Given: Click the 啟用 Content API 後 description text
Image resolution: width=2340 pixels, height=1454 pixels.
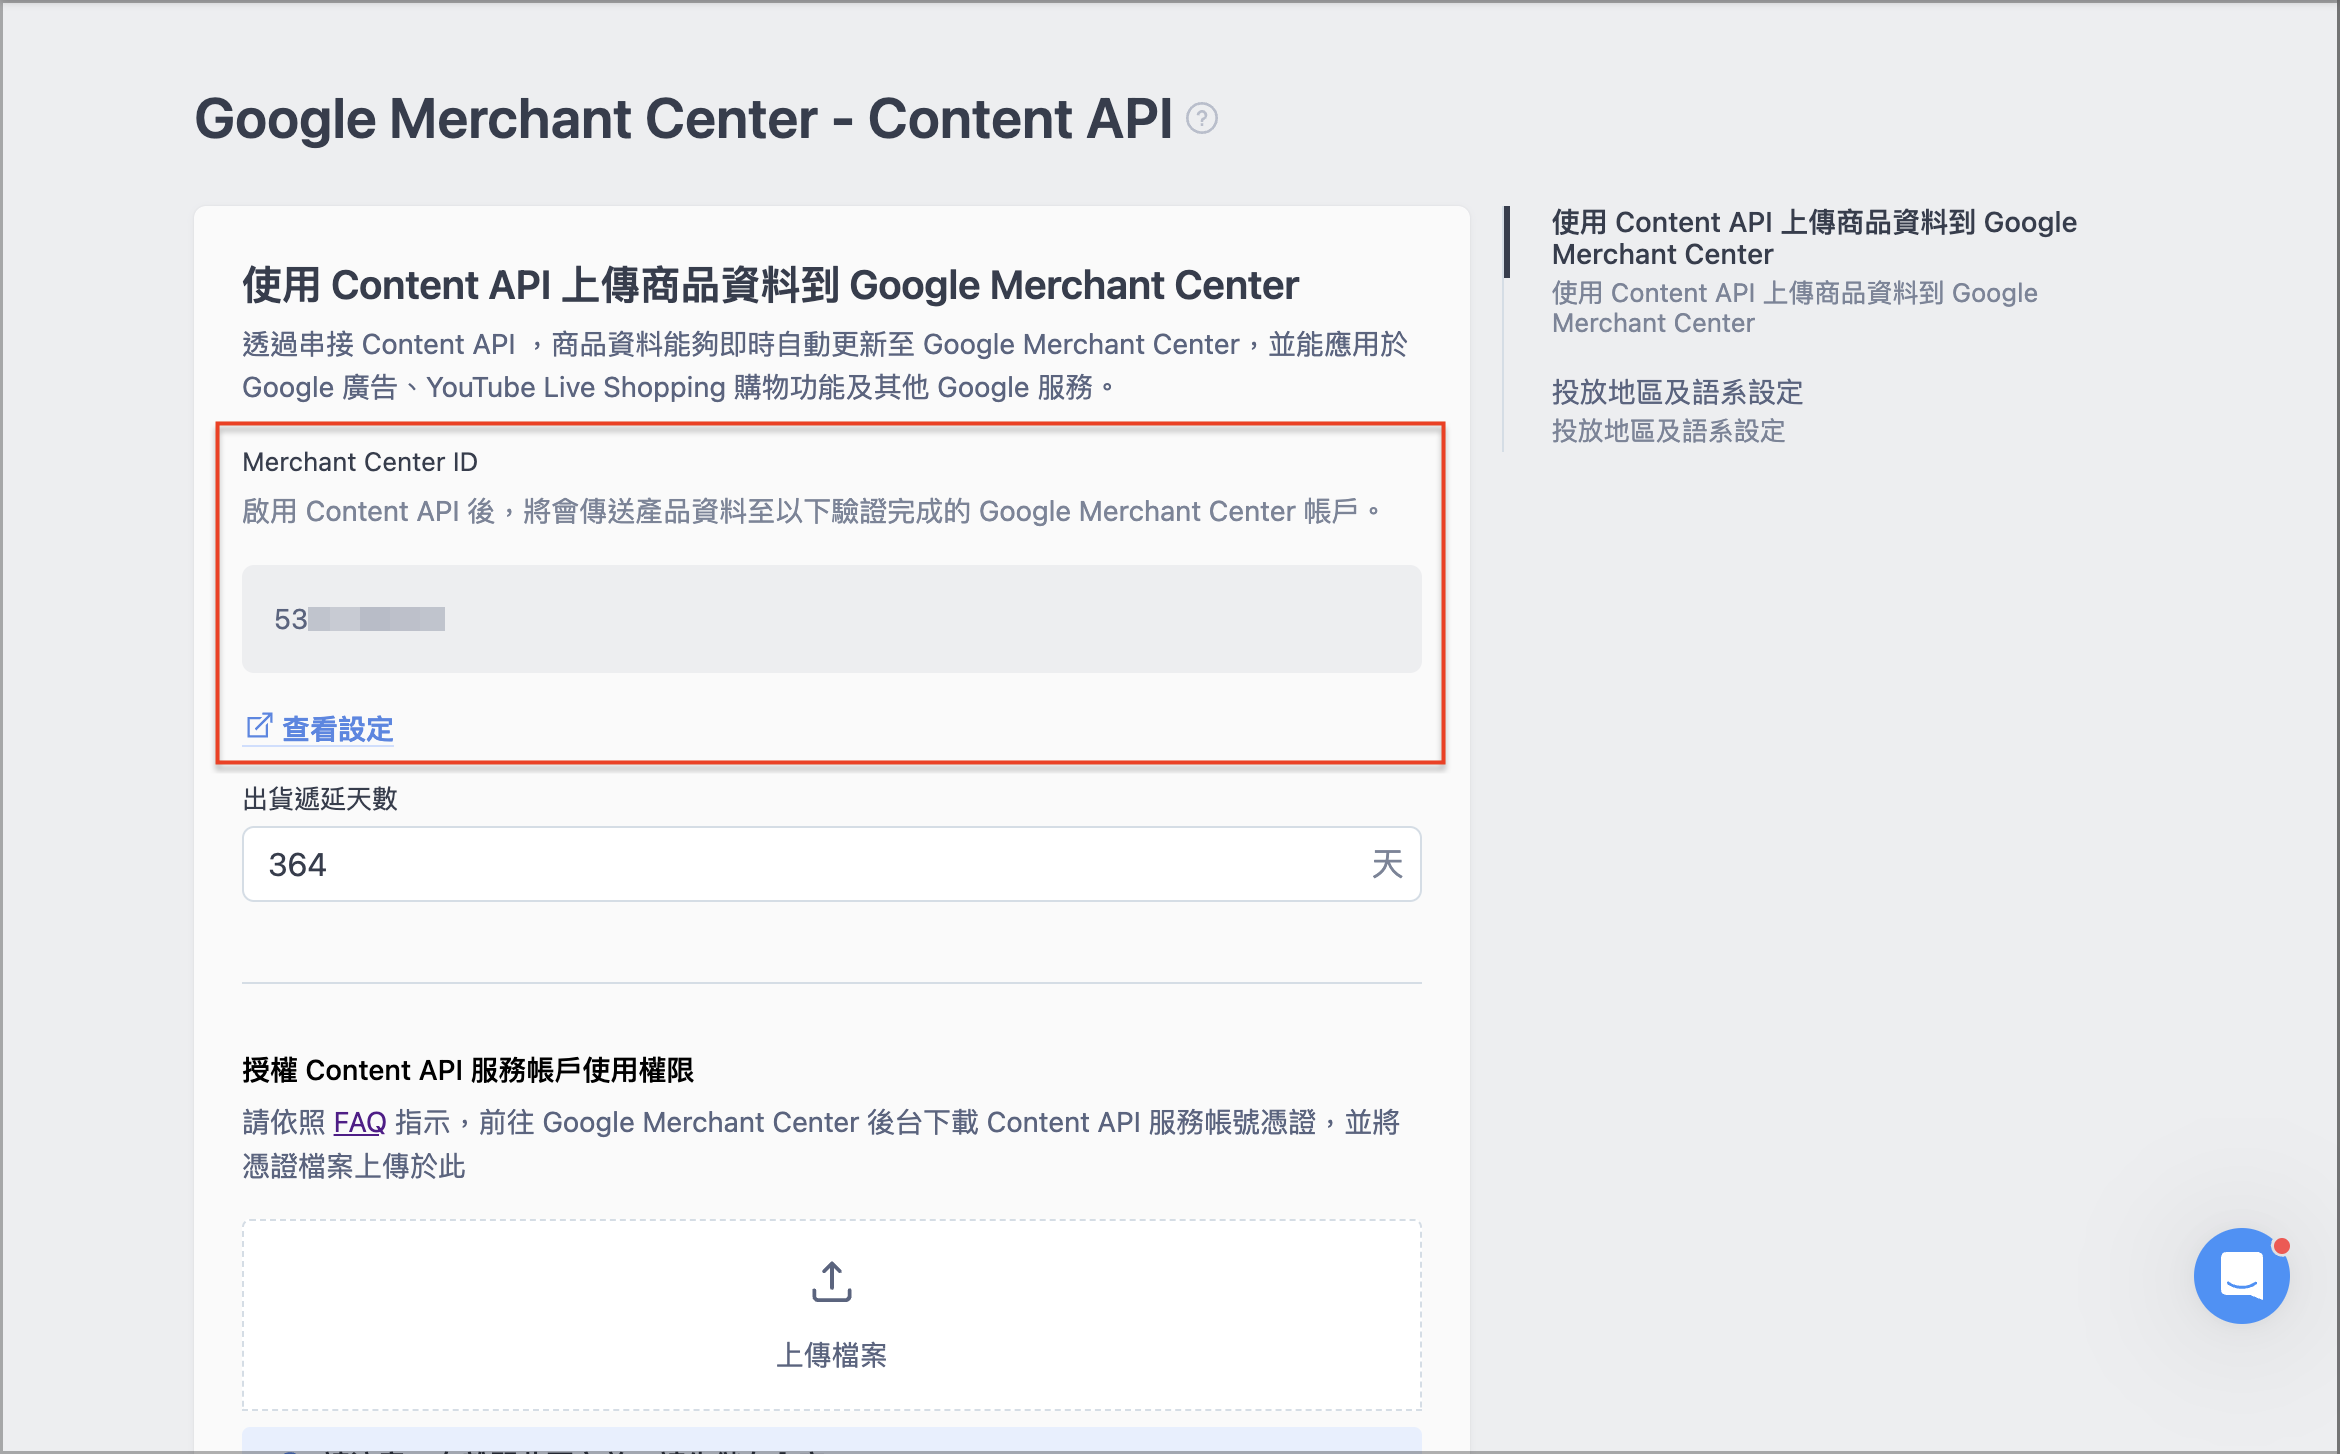Looking at the screenshot, I should pyautogui.click(x=811, y=511).
